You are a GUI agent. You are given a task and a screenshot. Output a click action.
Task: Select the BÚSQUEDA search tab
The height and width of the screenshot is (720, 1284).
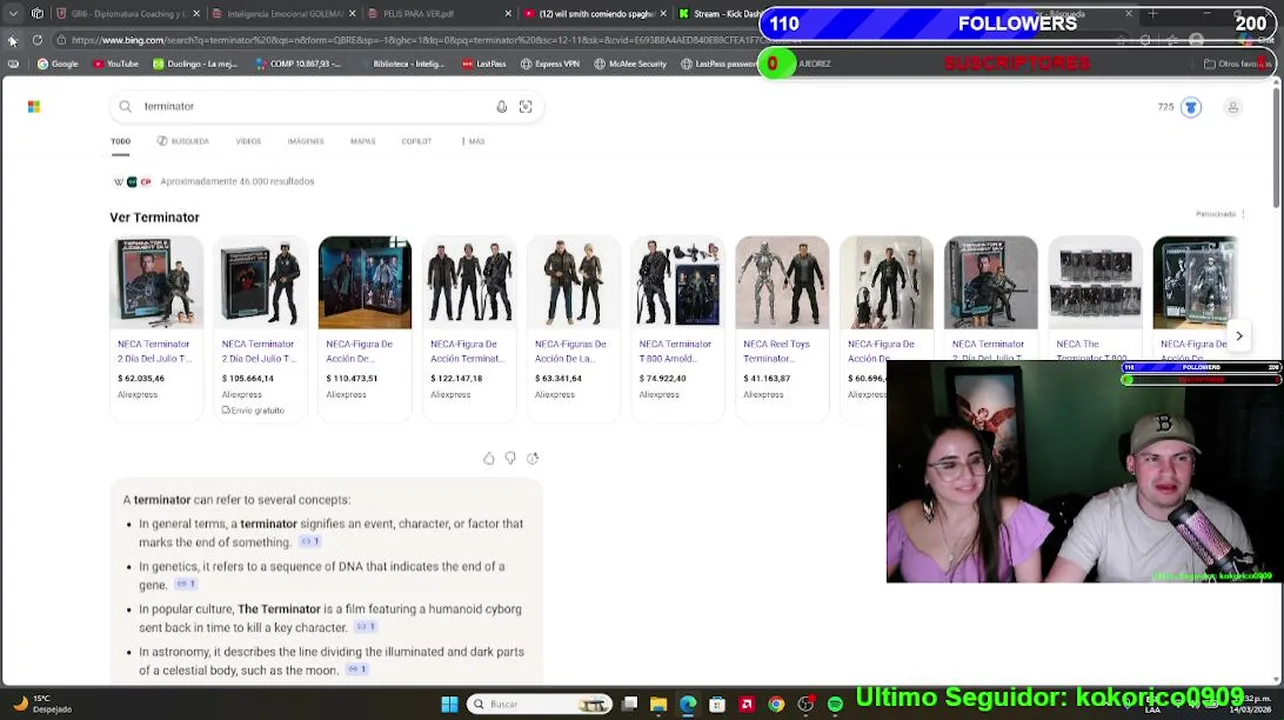click(183, 141)
